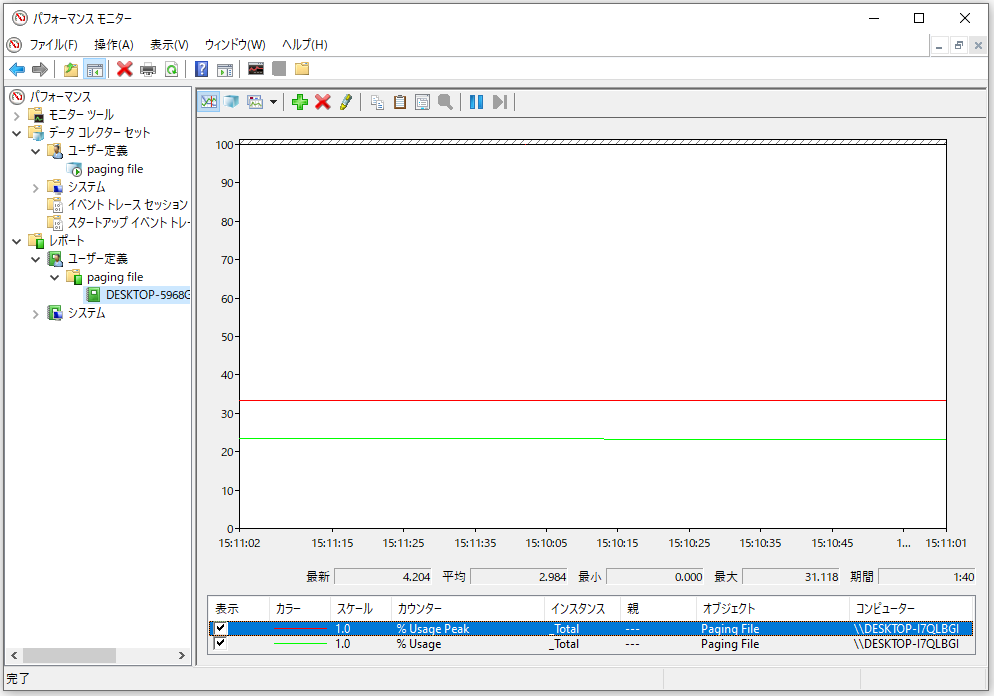Click the green plus Add Counter icon
The width and height of the screenshot is (994, 696).
299,101
